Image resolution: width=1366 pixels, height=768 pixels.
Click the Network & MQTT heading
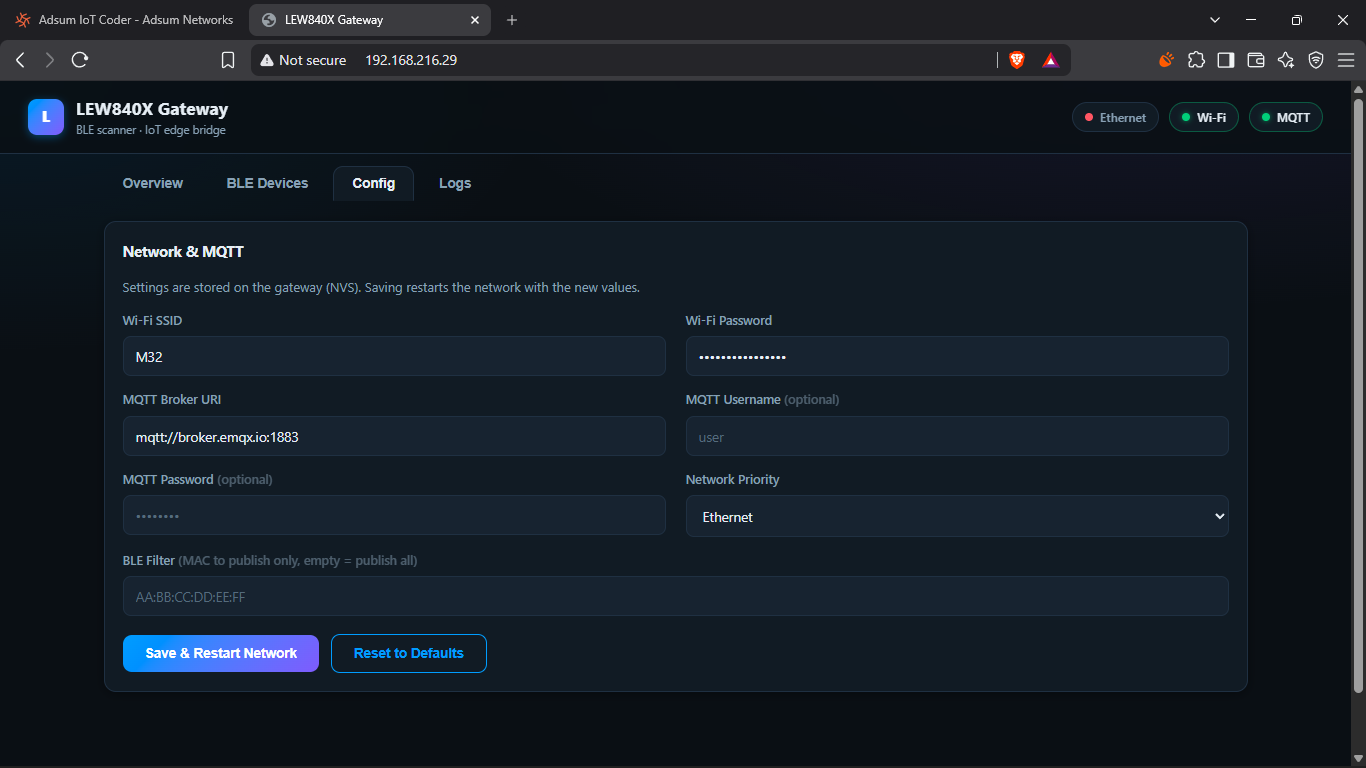point(183,252)
